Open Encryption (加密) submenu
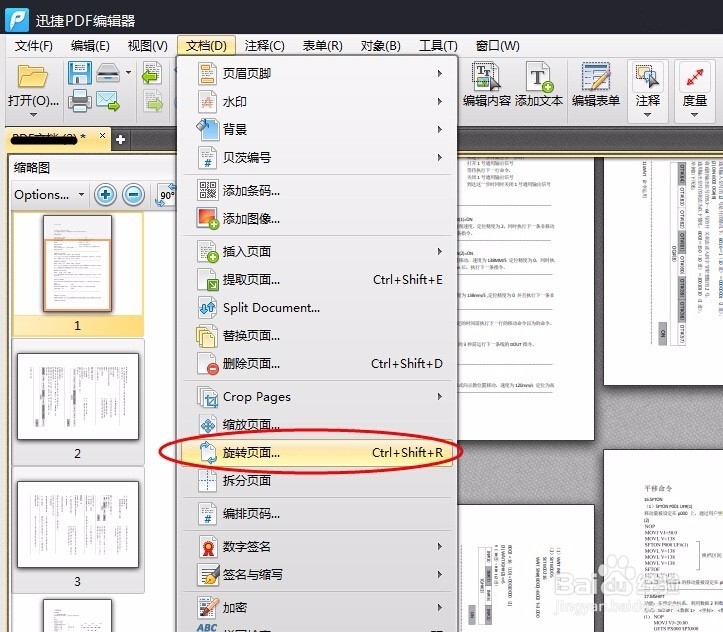This screenshot has width=723, height=632. (x=317, y=607)
